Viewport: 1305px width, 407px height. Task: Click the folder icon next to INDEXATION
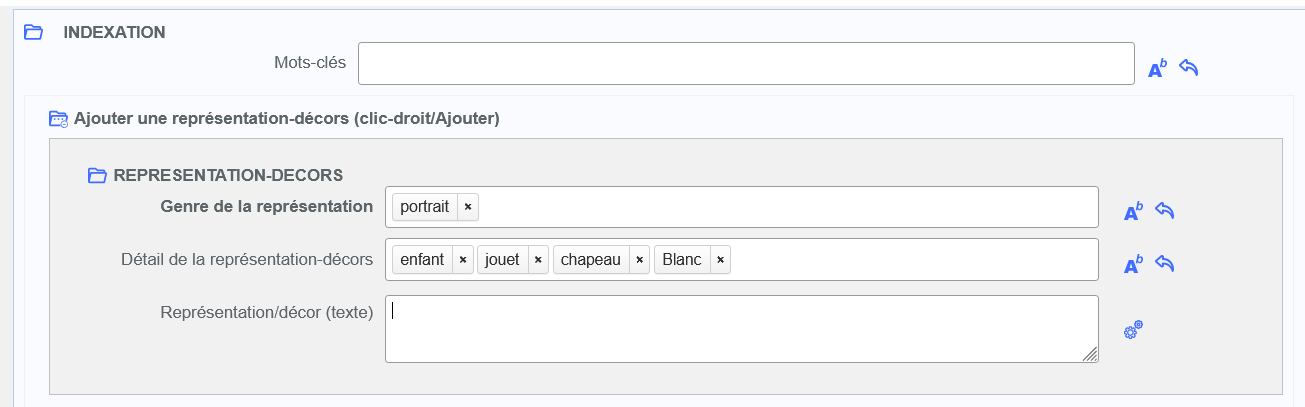(33, 32)
